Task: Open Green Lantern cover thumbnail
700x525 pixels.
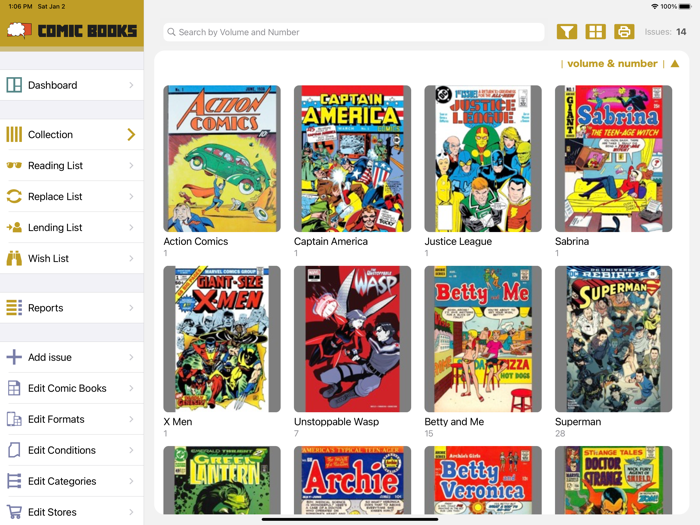Action: point(222,480)
